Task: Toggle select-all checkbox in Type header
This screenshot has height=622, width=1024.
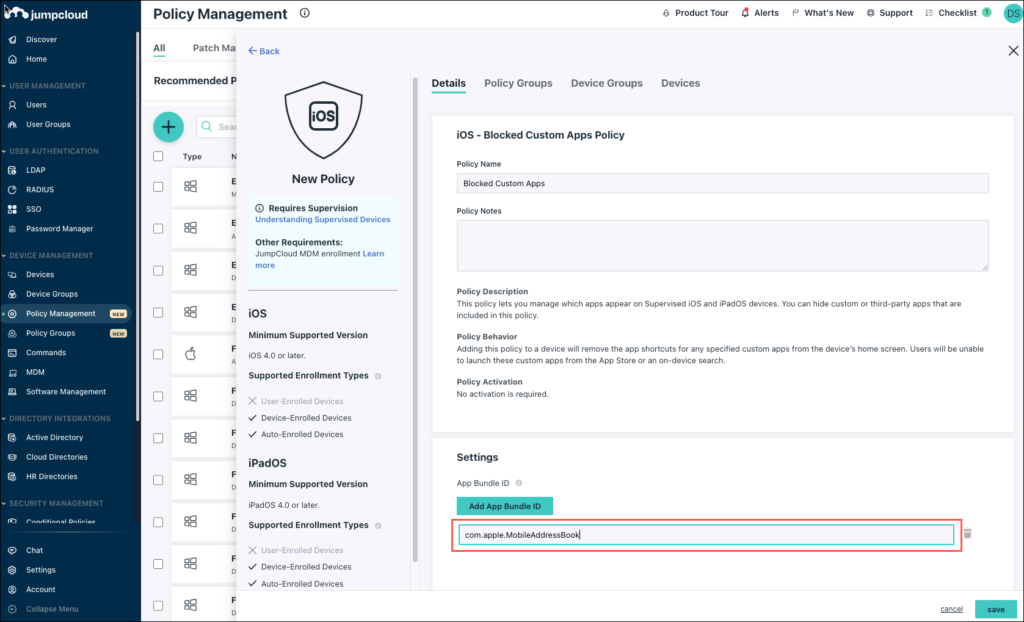Action: coord(158,157)
